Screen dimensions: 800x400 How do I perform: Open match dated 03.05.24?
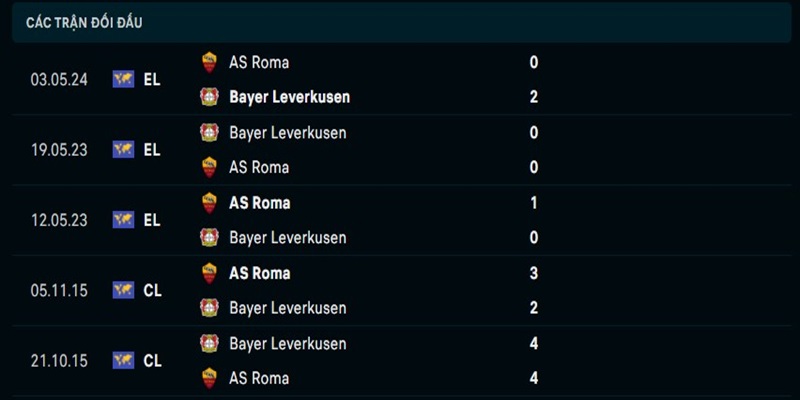click(59, 79)
